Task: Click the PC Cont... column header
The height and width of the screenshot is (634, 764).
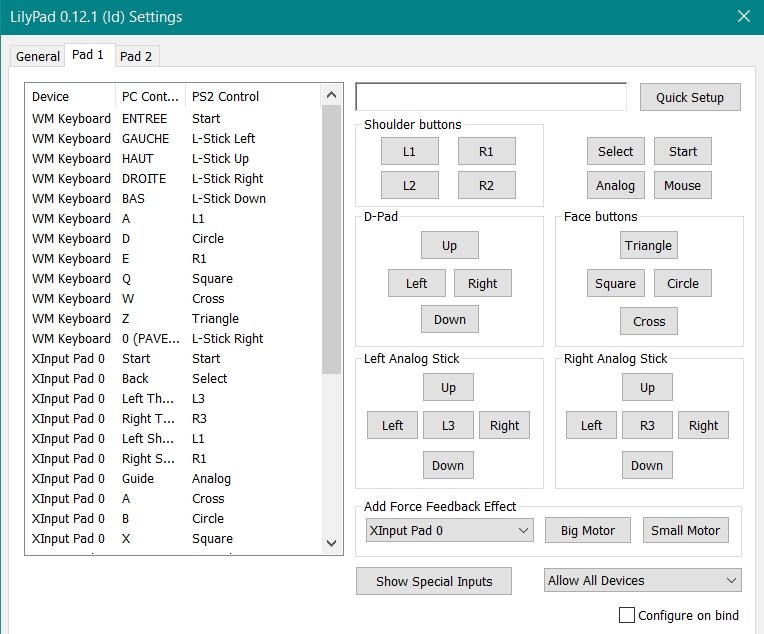Action: tap(151, 96)
